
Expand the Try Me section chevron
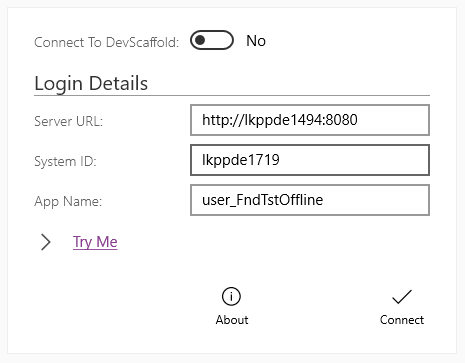46,242
